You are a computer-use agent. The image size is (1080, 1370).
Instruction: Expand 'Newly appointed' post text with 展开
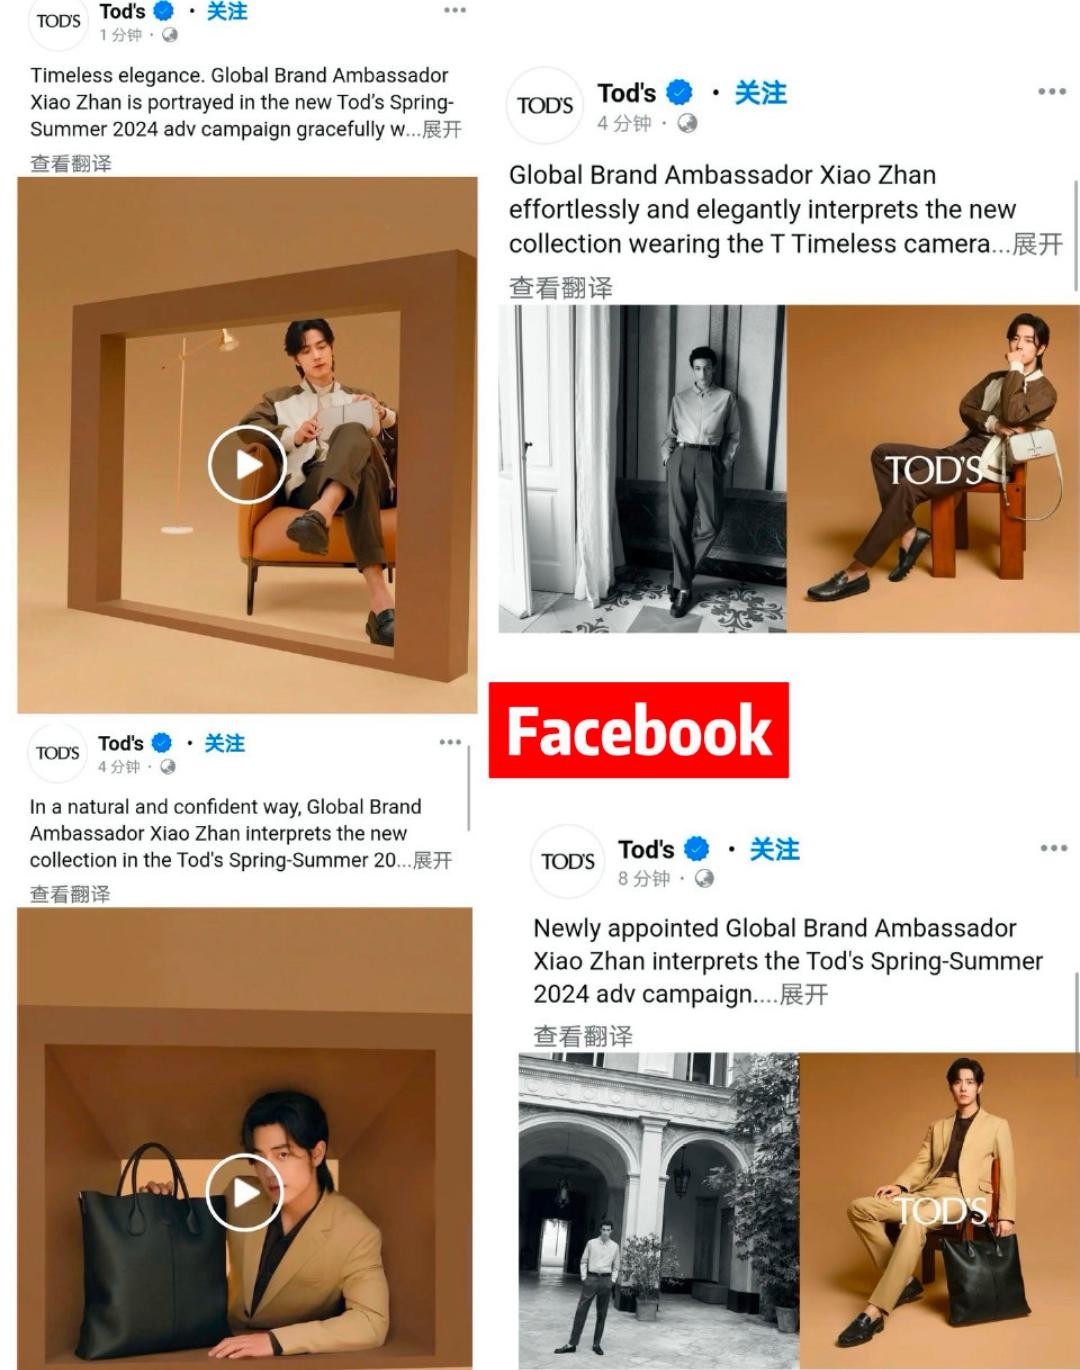click(804, 994)
